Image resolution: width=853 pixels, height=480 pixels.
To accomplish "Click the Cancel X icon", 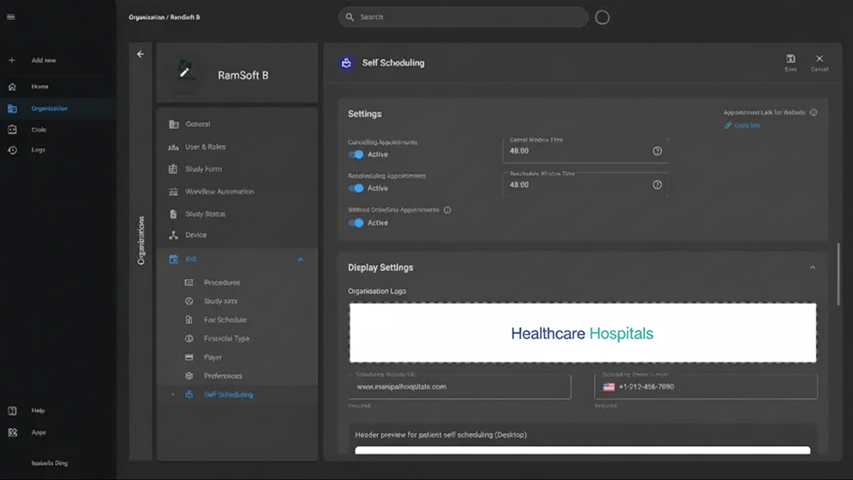I will [819, 60].
